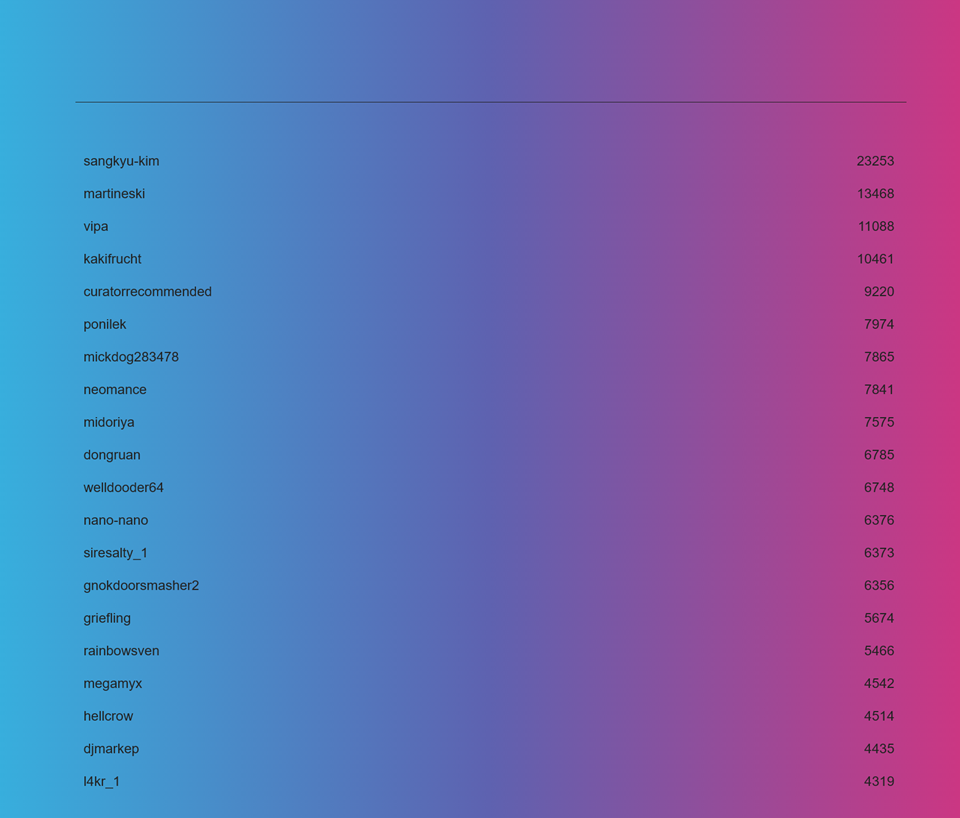Click the midoriya row name
This screenshot has width=960, height=818.
(109, 422)
